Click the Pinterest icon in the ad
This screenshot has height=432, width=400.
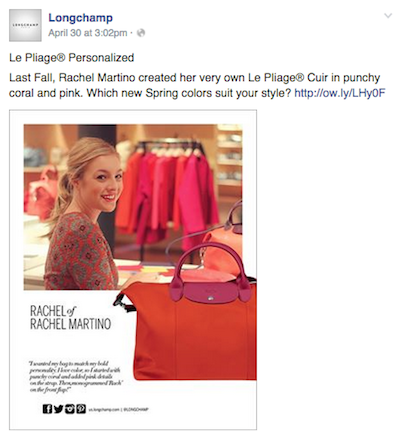tap(81, 409)
